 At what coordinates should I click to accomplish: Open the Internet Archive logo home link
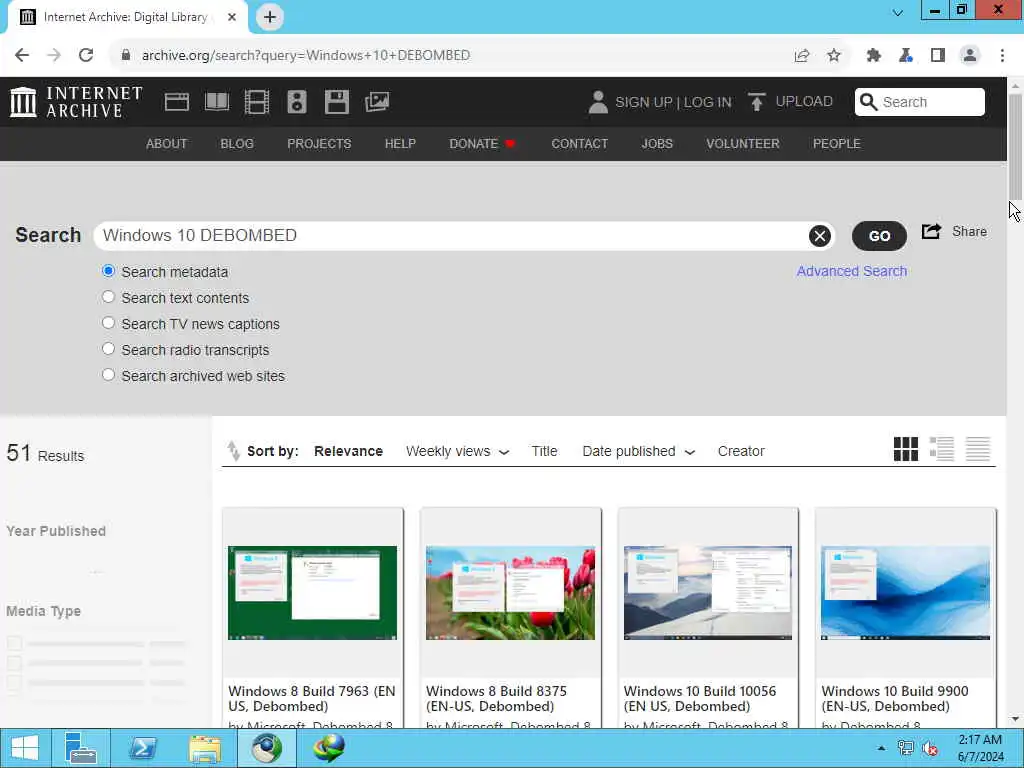pyautogui.click(x=76, y=102)
